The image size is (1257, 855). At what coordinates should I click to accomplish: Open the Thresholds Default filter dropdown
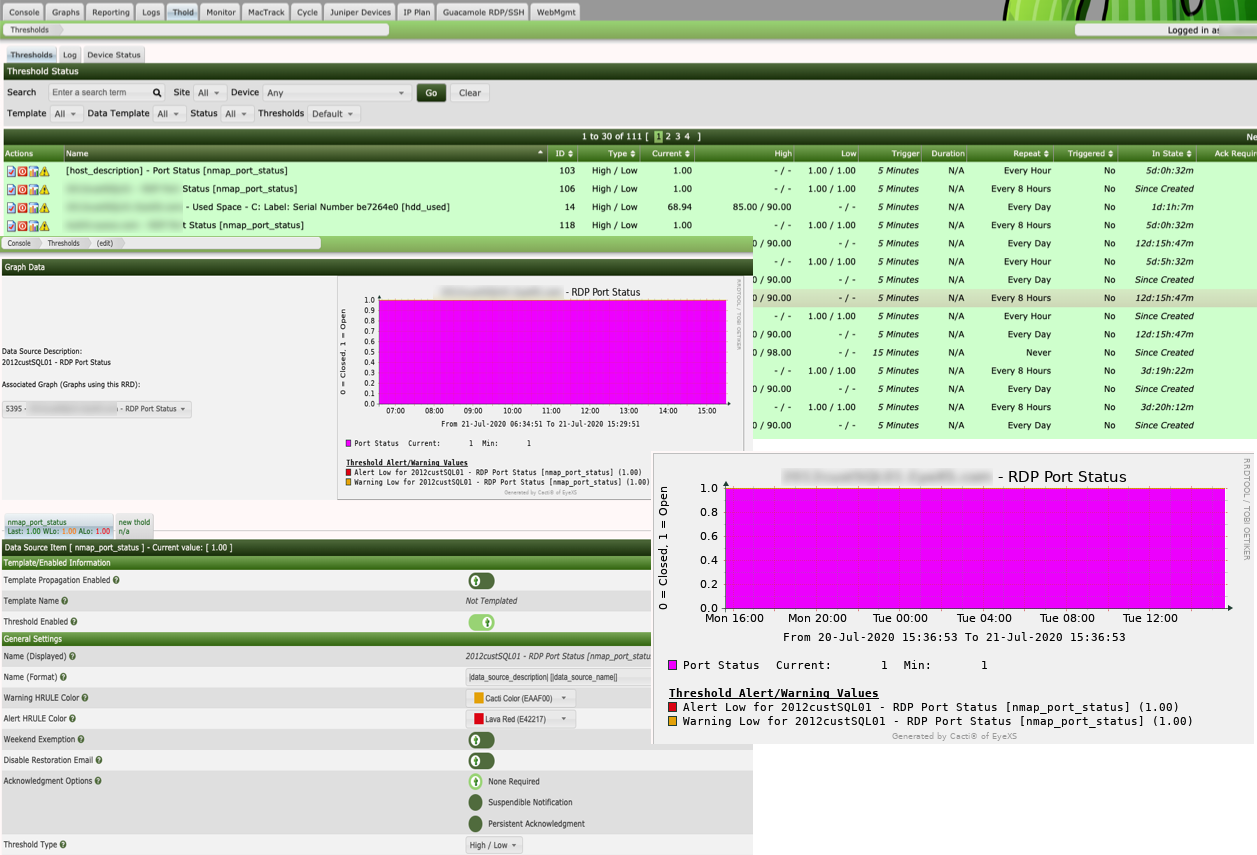pos(333,114)
